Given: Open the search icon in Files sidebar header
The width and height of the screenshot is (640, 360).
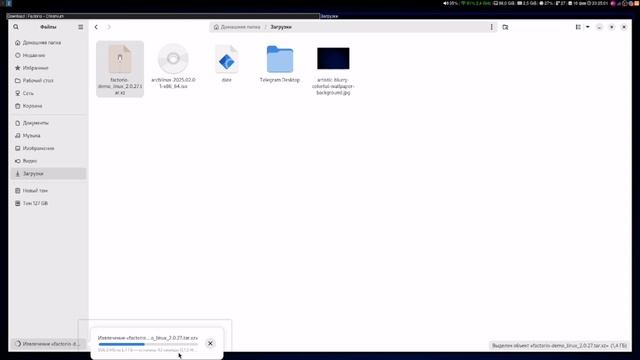Looking at the screenshot, I should pyautogui.click(x=16, y=27).
